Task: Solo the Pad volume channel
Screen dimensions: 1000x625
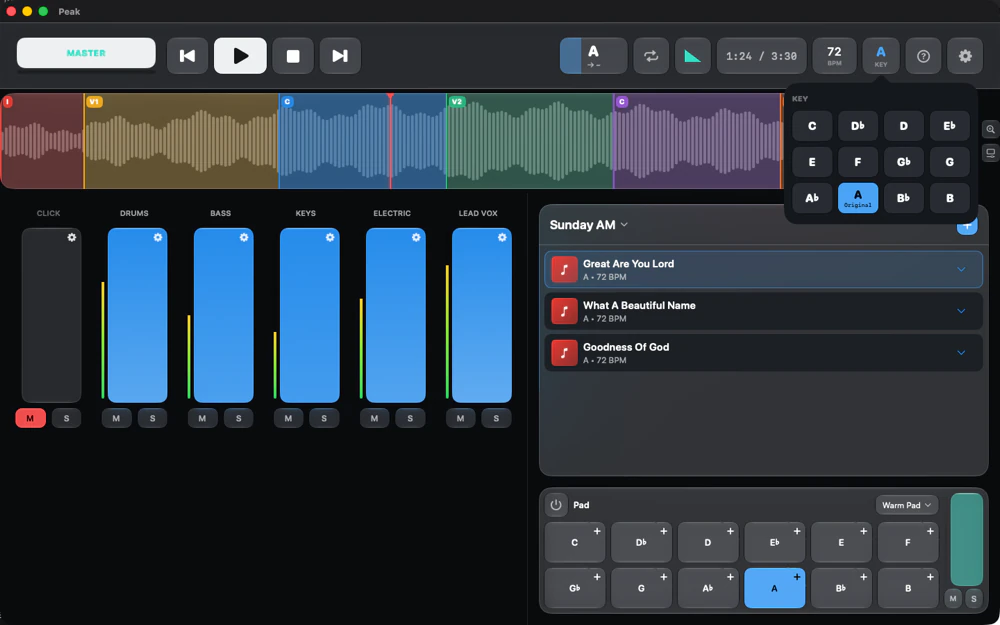Action: pos(974,599)
